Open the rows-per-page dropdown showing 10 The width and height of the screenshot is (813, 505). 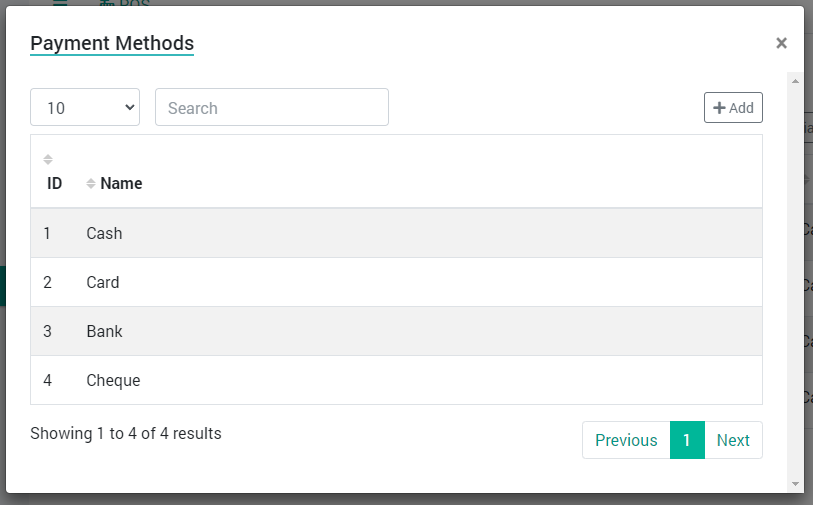tap(85, 107)
